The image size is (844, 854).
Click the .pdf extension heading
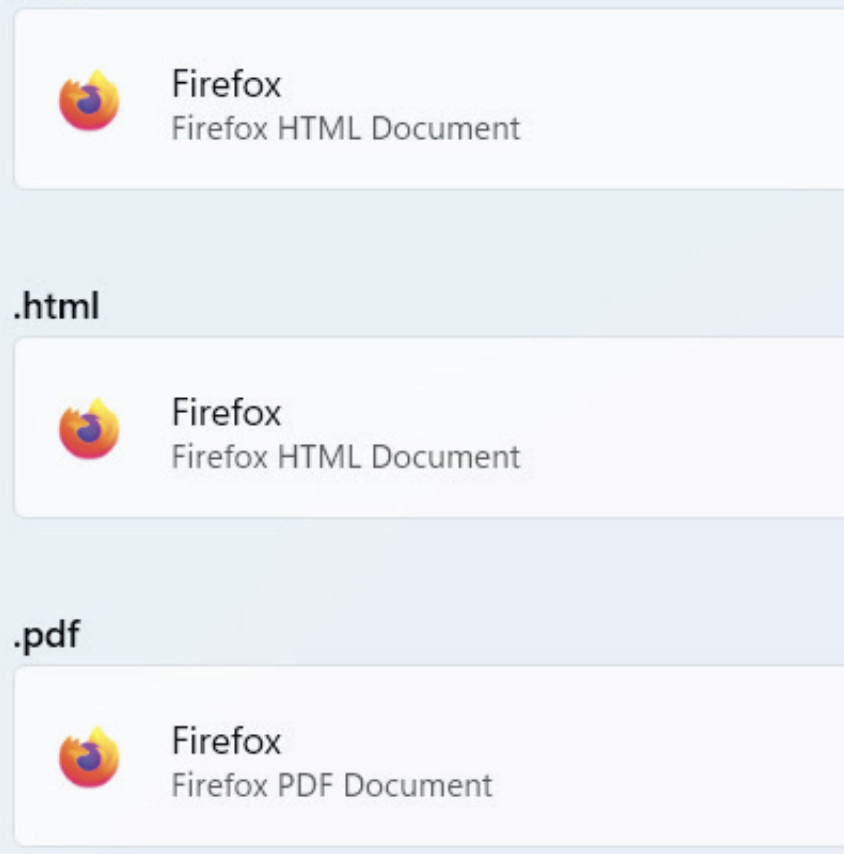coord(46,636)
